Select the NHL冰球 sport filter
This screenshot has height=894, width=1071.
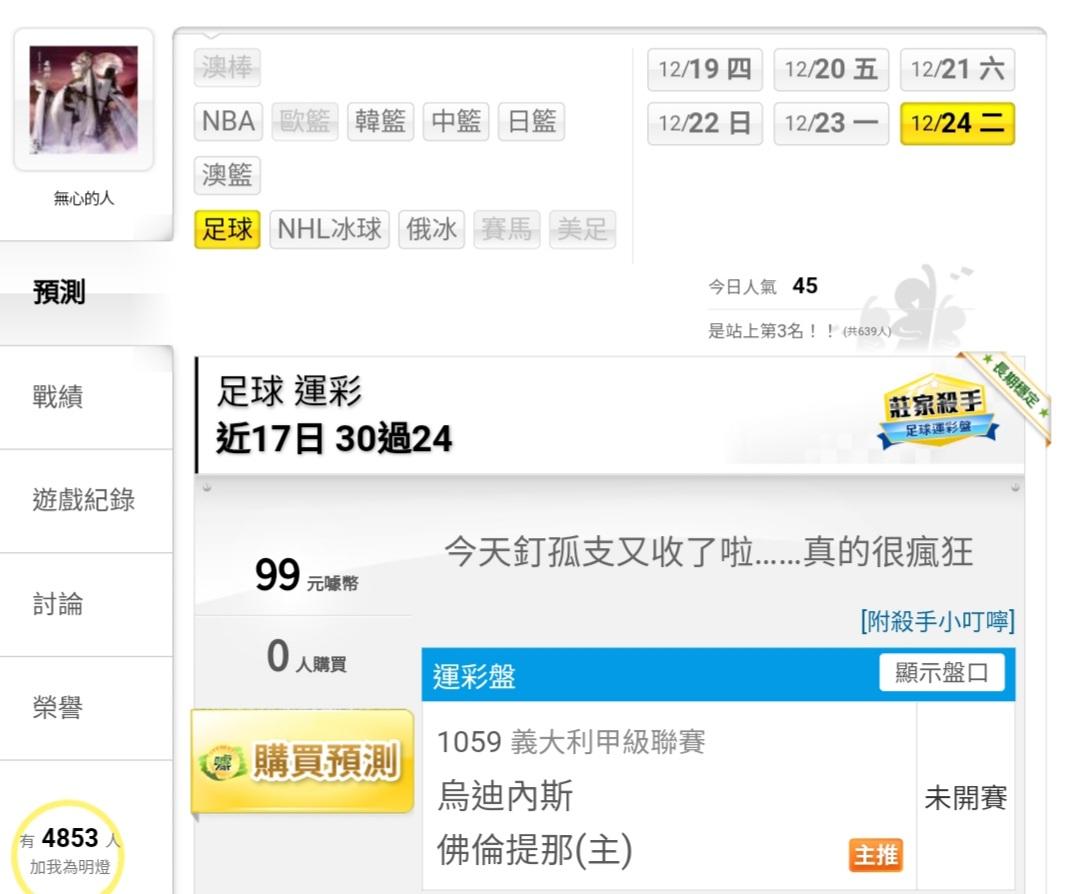coord(329,229)
